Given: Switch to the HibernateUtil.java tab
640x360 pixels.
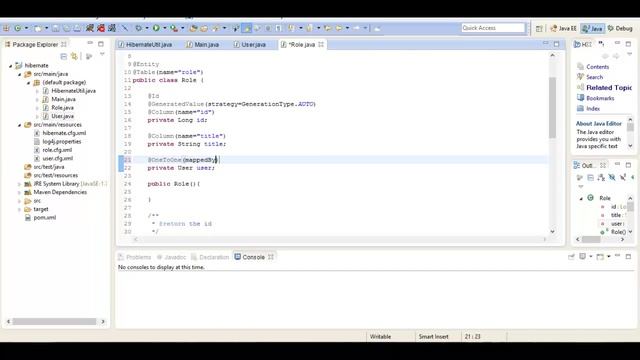Looking at the screenshot, I should pos(144,44).
